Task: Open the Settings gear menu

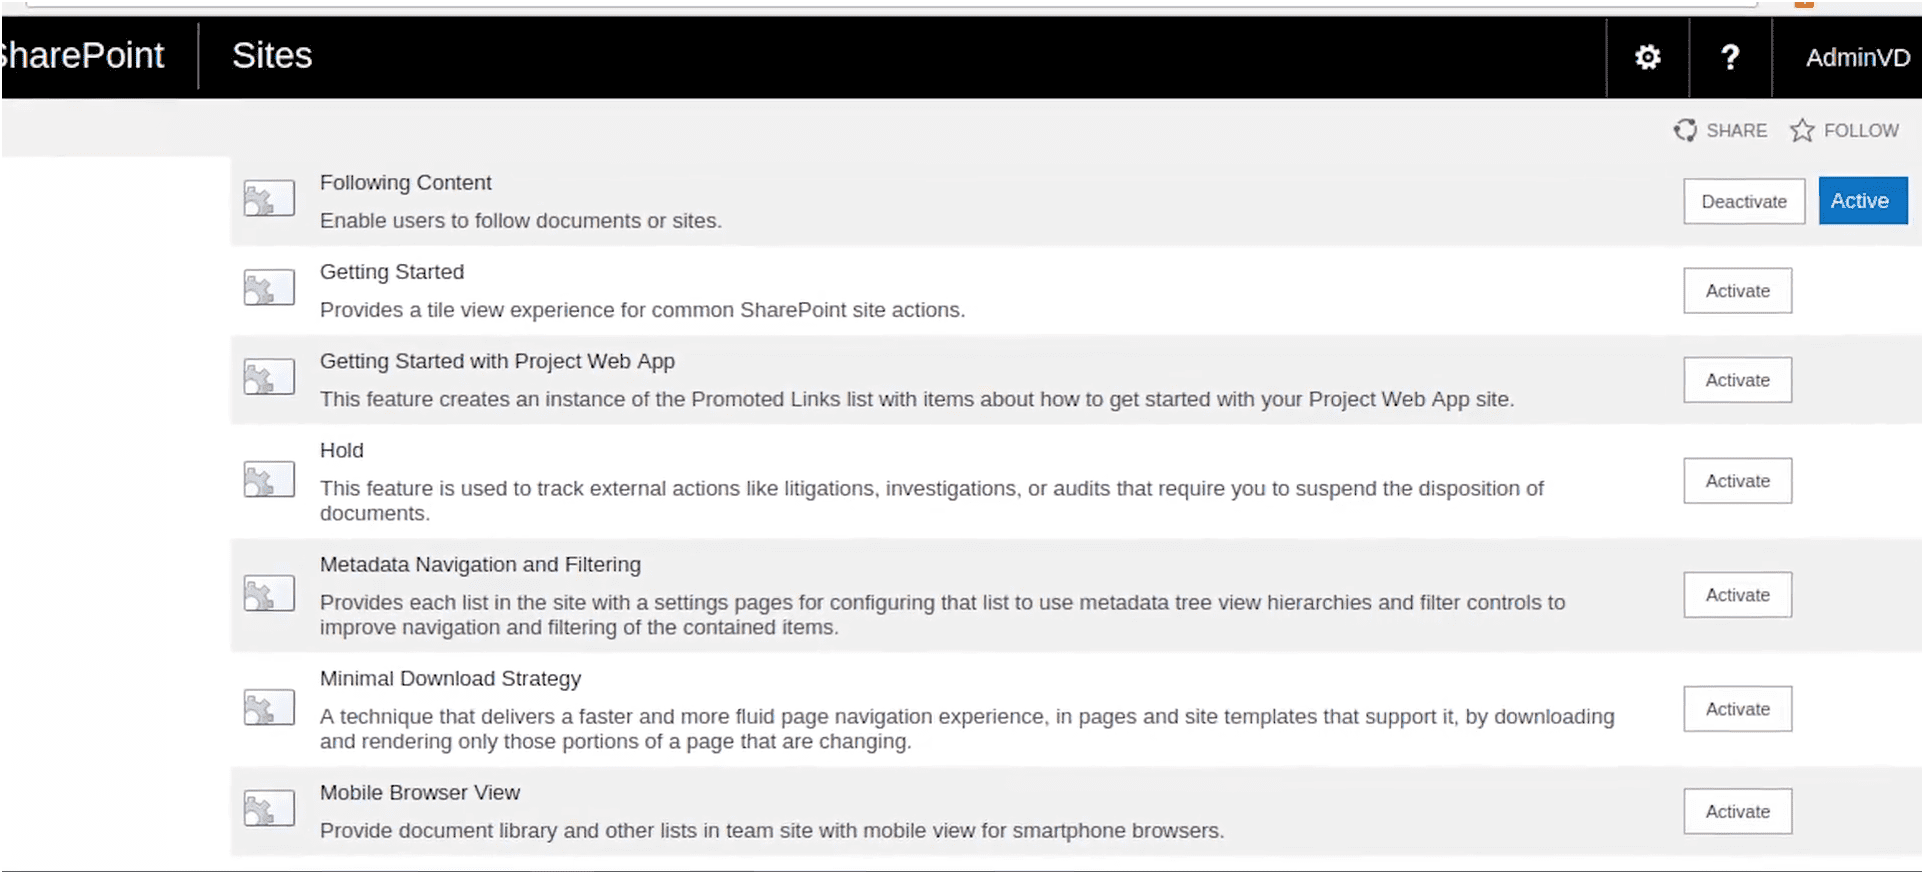Action: pos(1647,57)
